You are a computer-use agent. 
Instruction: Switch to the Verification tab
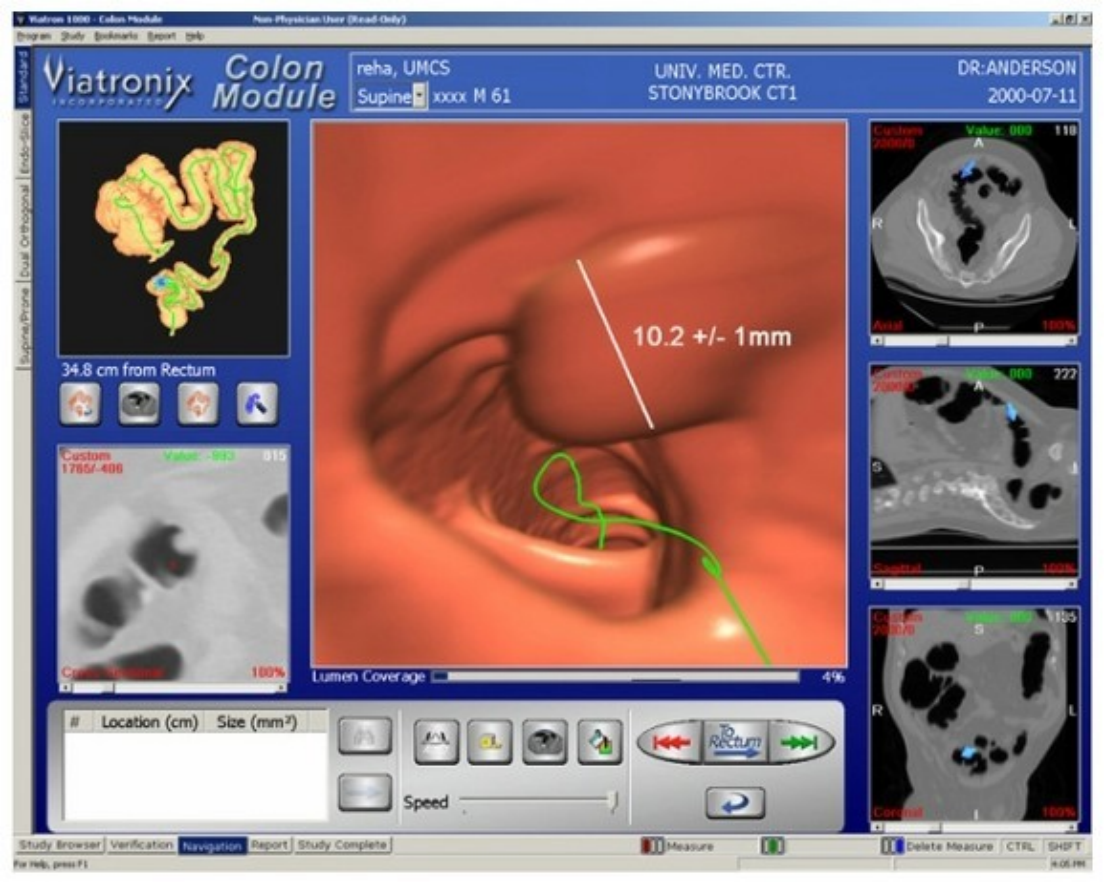pyautogui.click(x=141, y=845)
